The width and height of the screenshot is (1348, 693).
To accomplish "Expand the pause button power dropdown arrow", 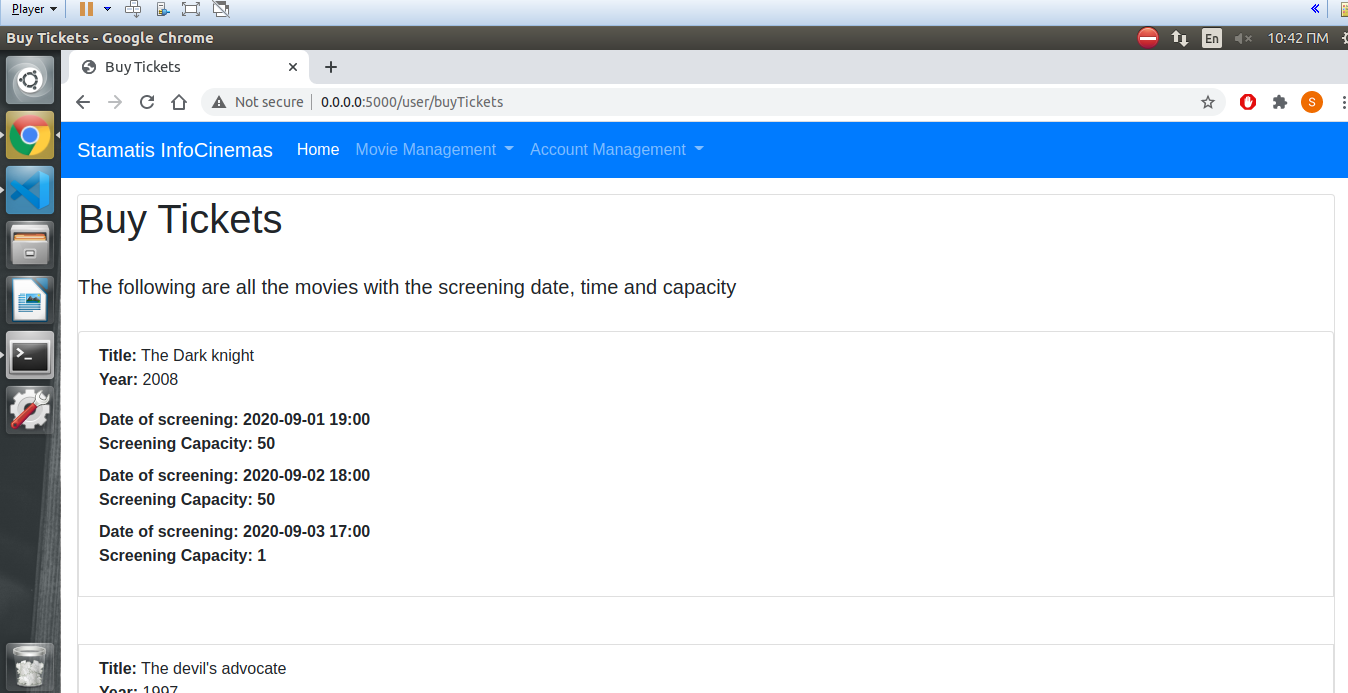I will point(107,9).
